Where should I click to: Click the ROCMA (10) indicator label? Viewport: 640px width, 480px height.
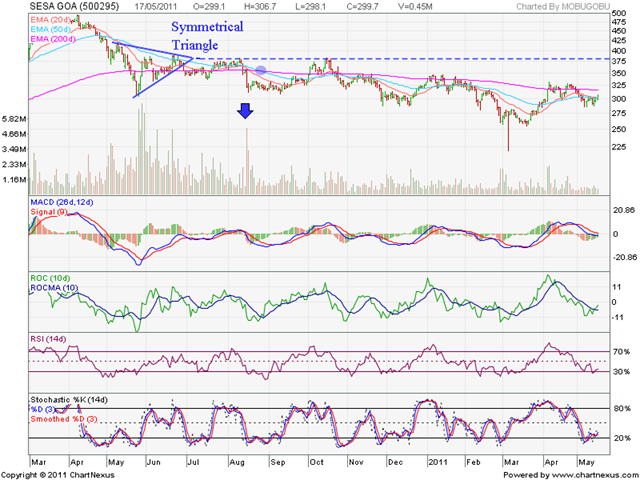pos(54,288)
